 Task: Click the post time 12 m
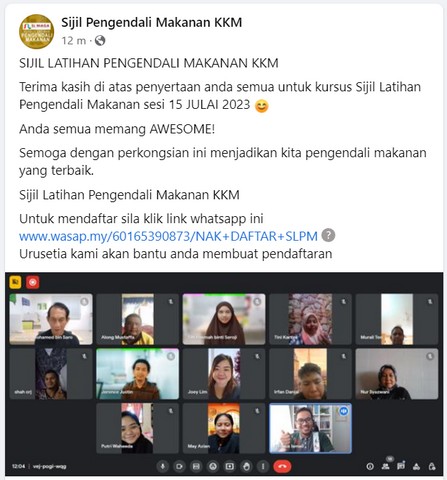tap(73, 41)
